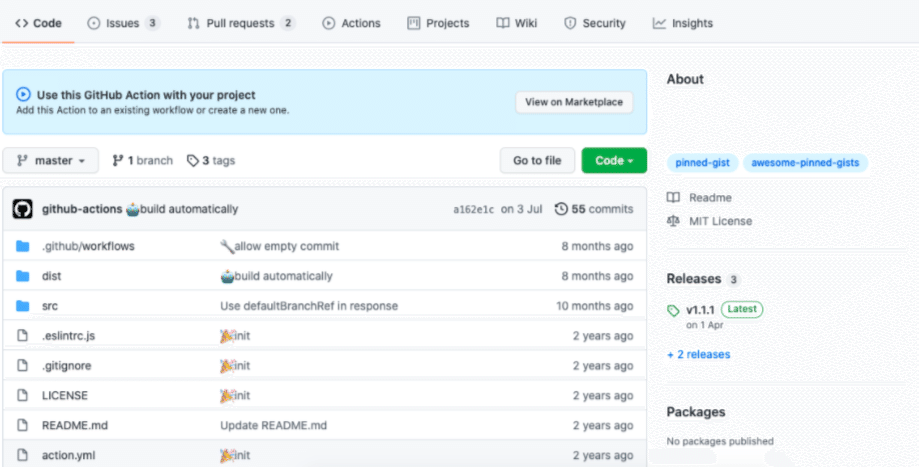The width and height of the screenshot is (919, 467).
Task: Open the Packages heading
Action: [x=696, y=412]
